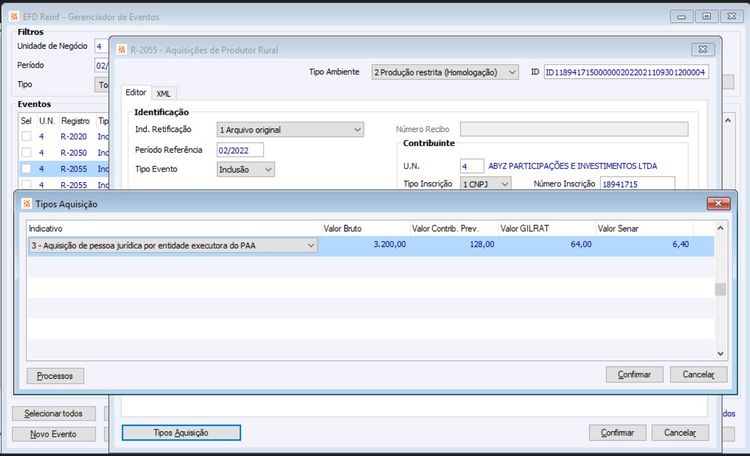Click the Número Recibo field
750x456 pixels.
point(574,129)
